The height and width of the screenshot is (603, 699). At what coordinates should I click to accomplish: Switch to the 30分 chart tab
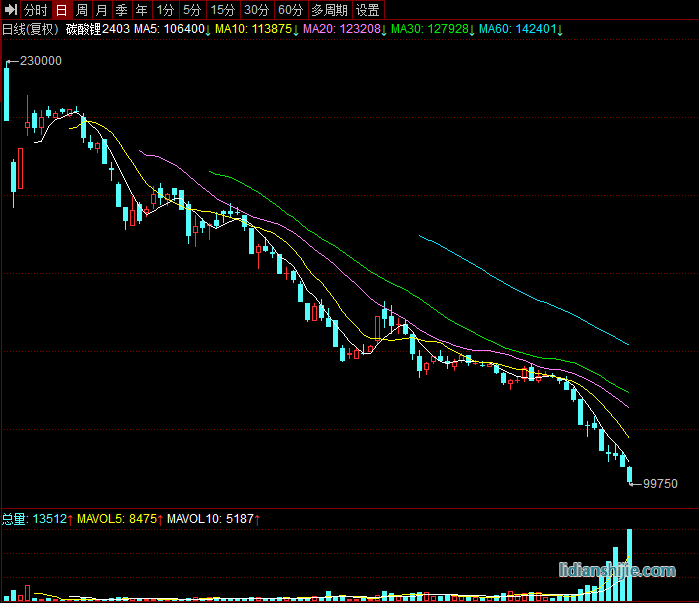pyautogui.click(x=257, y=10)
